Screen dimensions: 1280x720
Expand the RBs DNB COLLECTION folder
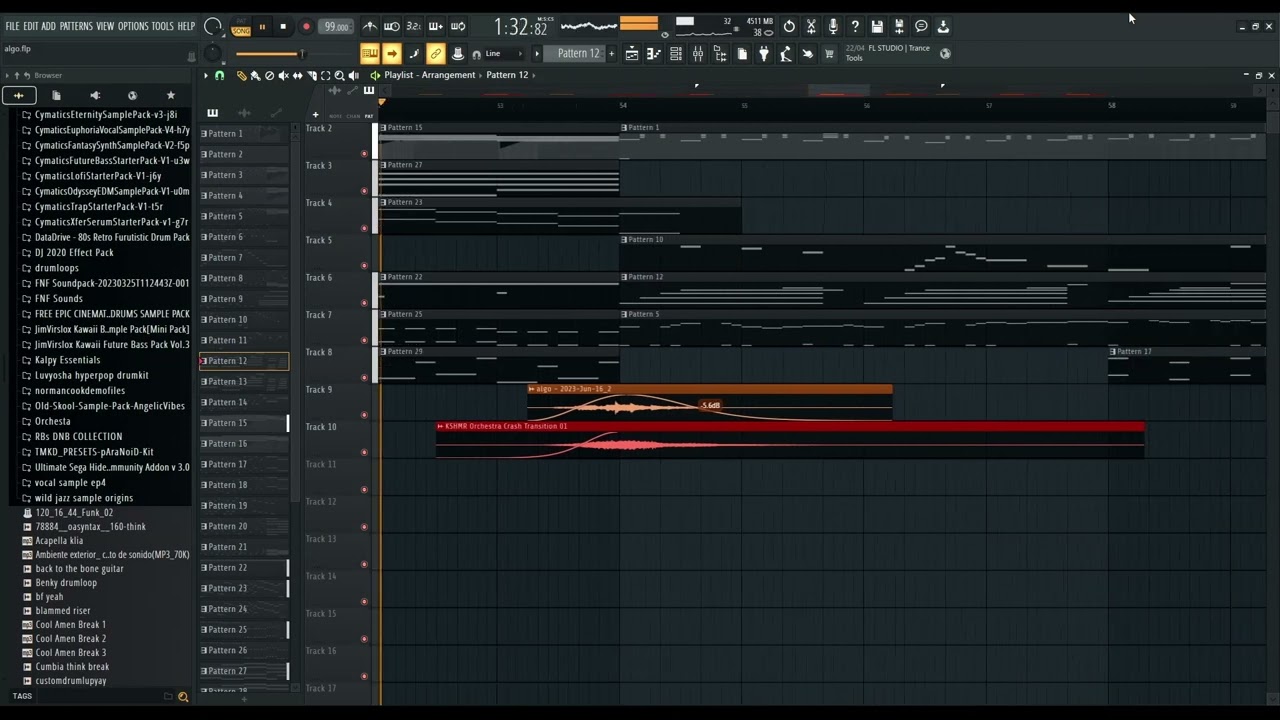tap(72, 436)
